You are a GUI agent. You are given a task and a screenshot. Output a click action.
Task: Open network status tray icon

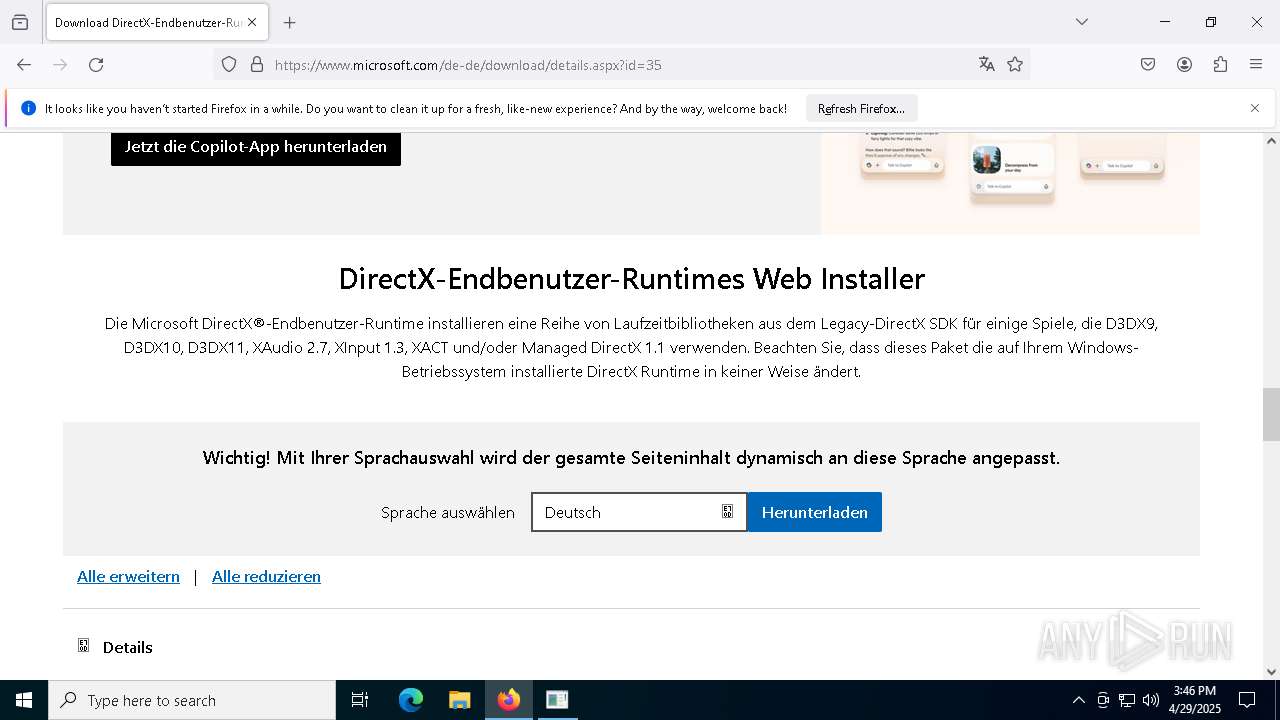coord(1127,700)
